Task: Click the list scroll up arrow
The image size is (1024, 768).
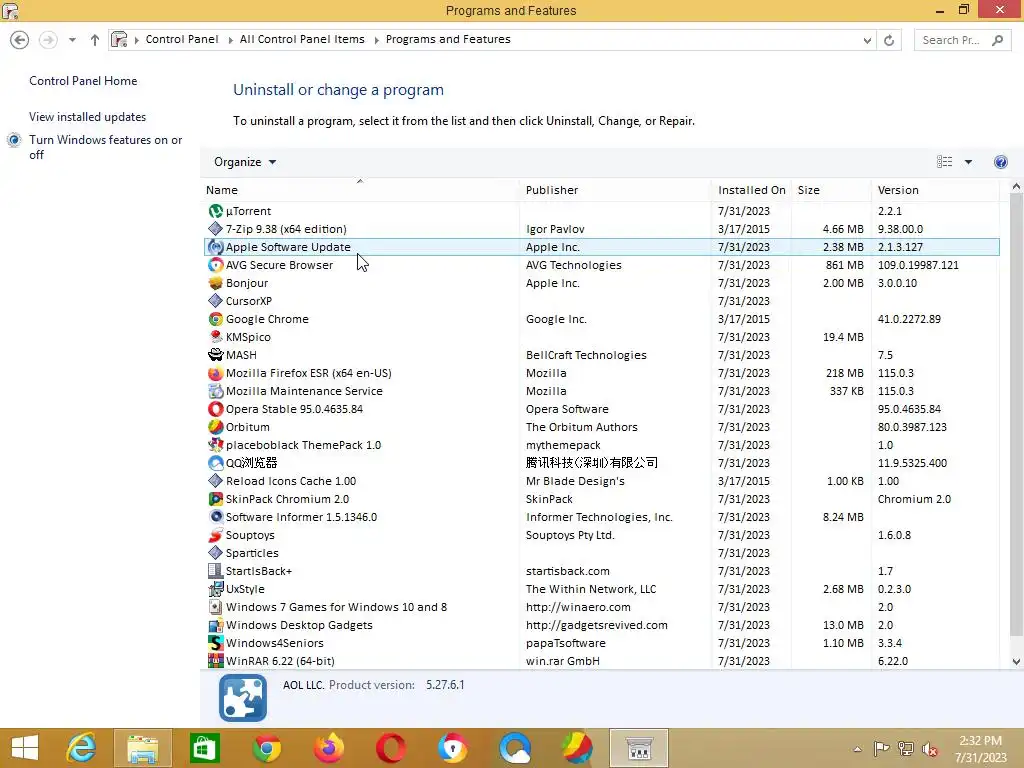Action: coord(1016,187)
